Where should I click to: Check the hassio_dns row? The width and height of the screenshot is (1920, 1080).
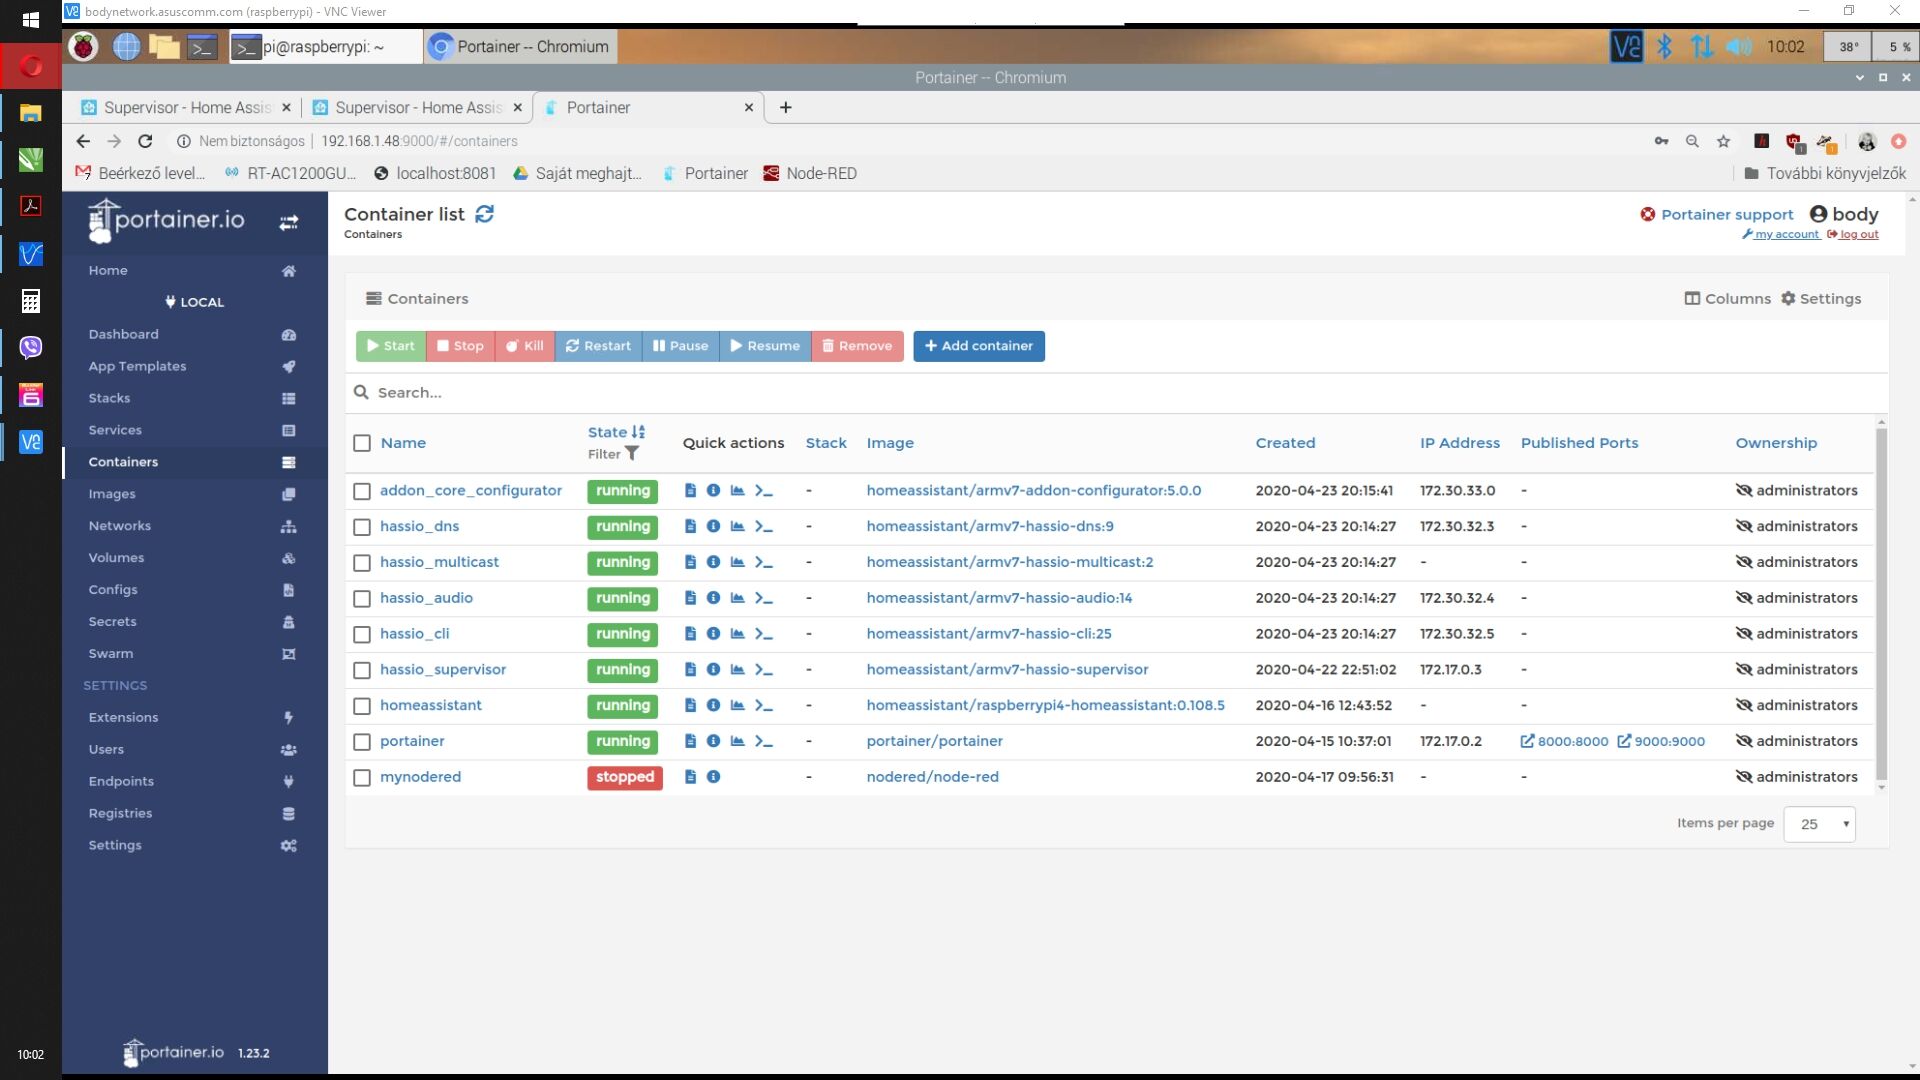[362, 527]
